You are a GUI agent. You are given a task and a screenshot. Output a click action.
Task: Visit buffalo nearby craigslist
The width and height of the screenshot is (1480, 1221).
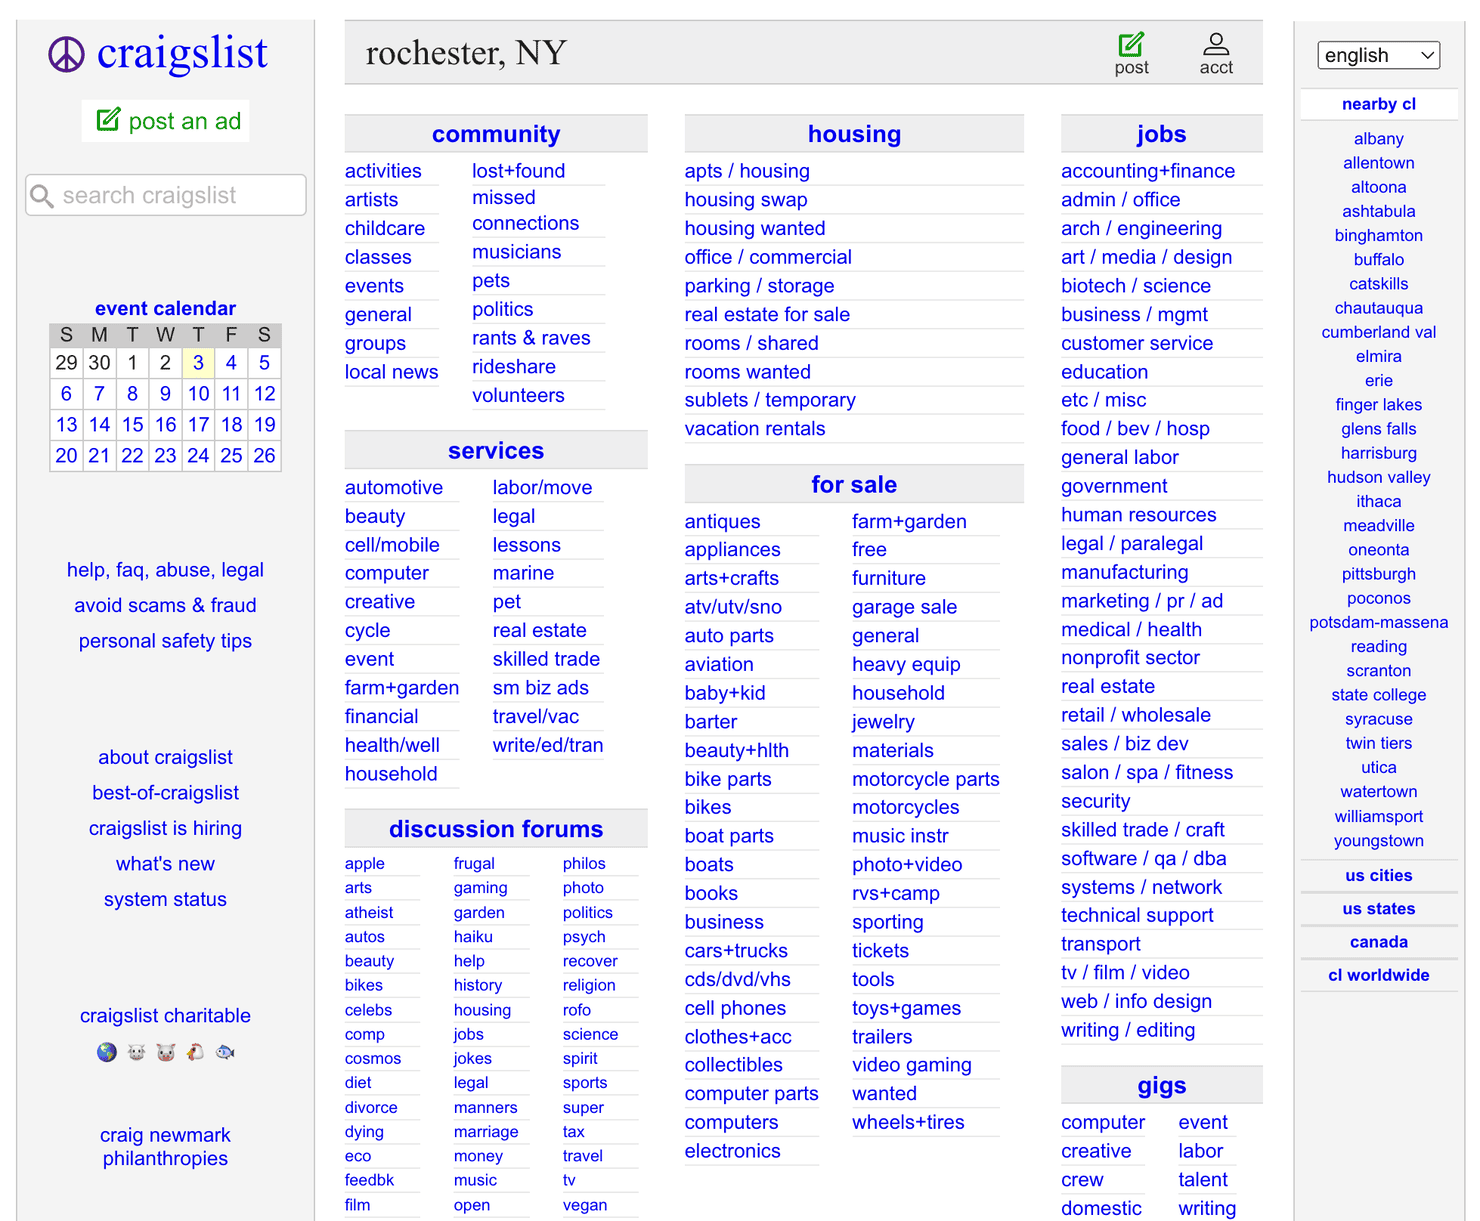pyautogui.click(x=1378, y=259)
